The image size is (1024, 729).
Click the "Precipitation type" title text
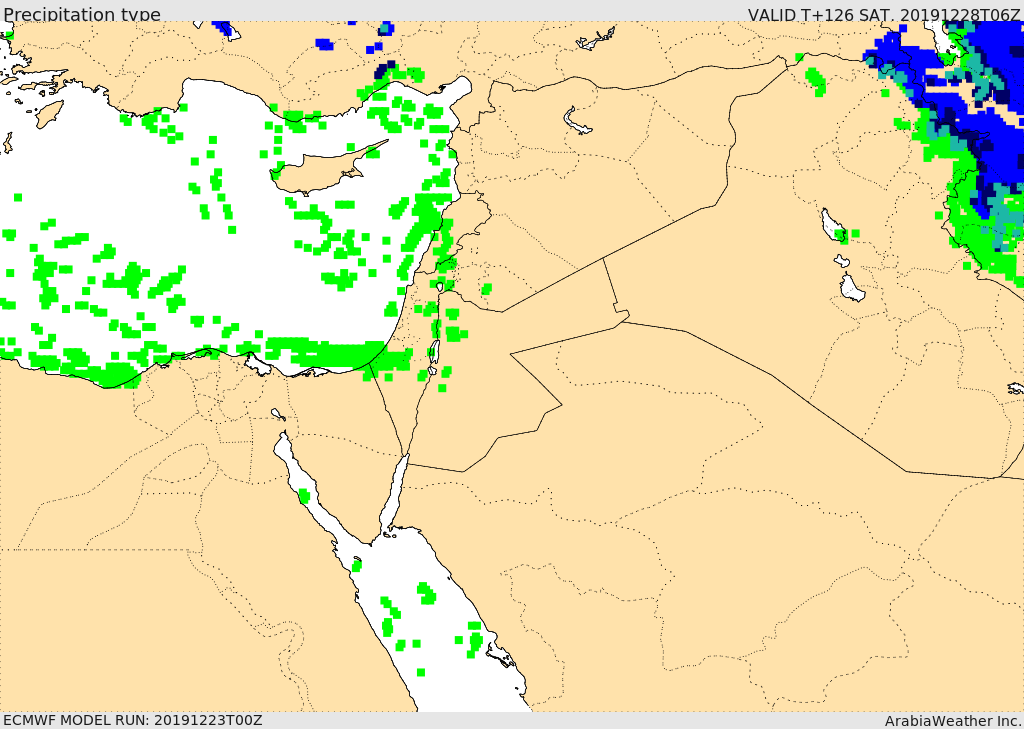(82, 14)
